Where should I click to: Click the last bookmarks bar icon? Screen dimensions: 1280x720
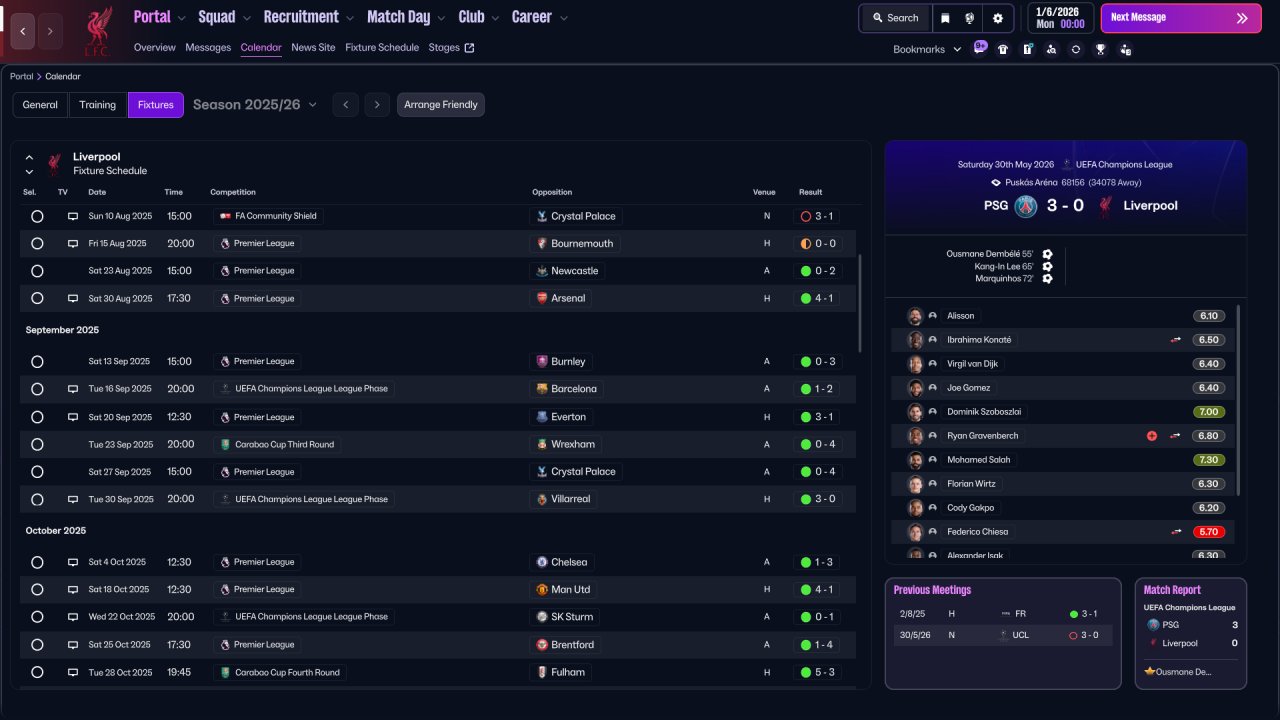pyautogui.click(x=1125, y=49)
